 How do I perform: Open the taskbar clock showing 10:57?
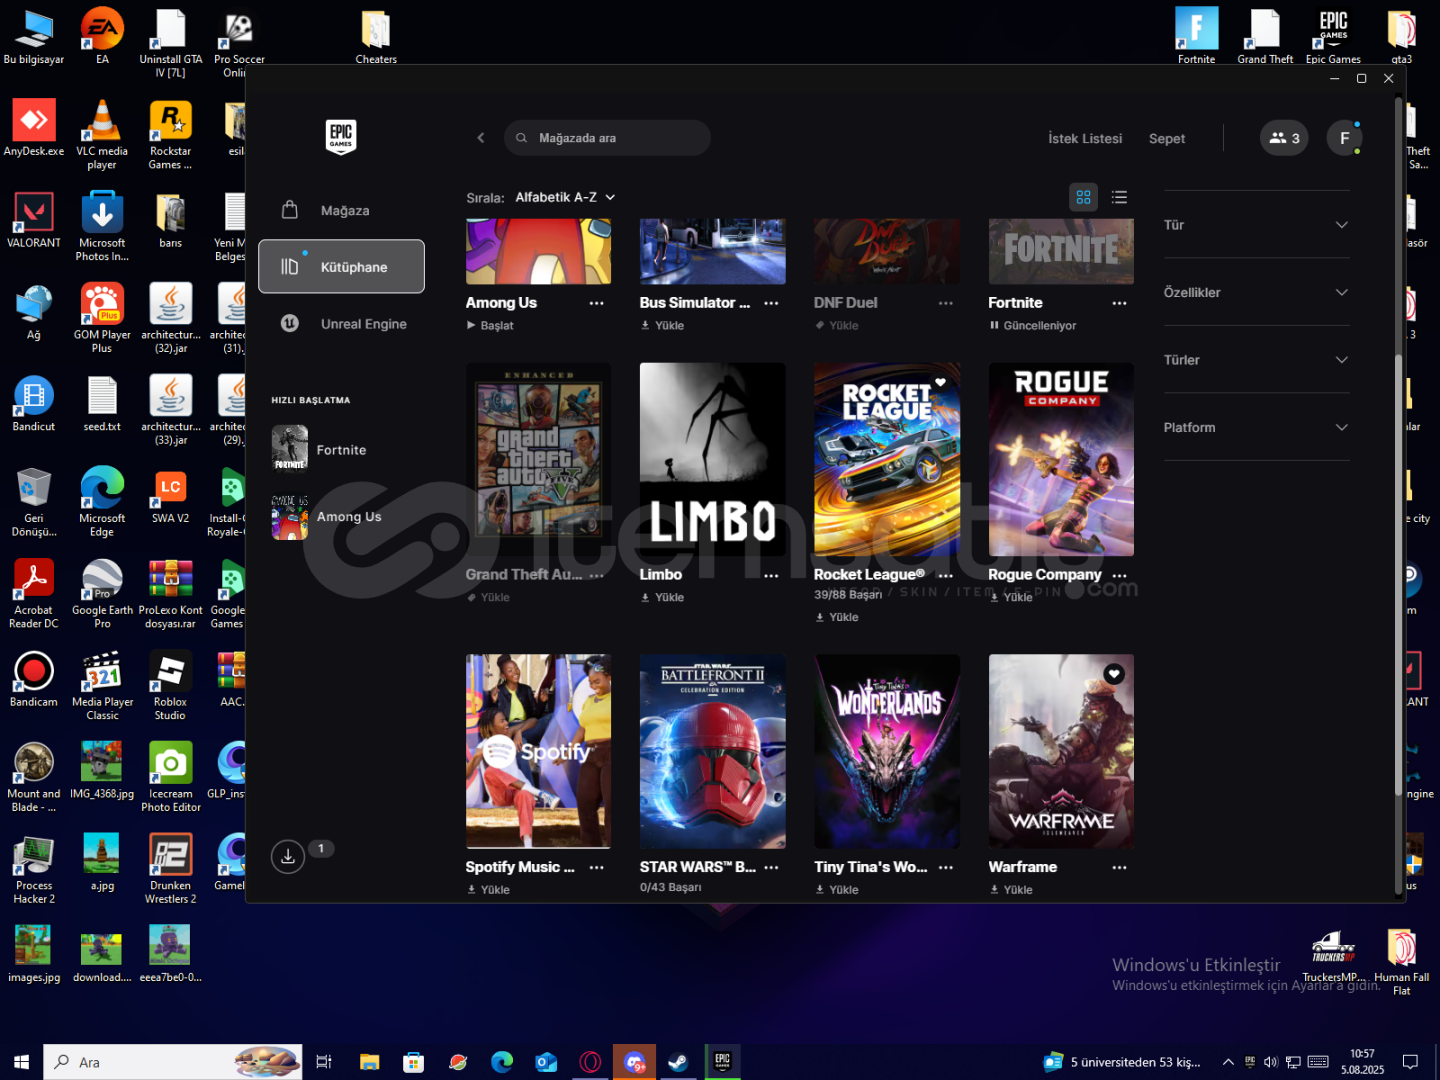1362,1062
